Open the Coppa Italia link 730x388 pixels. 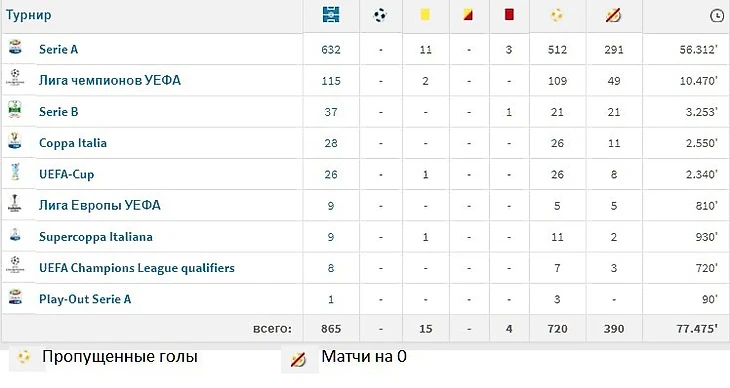73,143
